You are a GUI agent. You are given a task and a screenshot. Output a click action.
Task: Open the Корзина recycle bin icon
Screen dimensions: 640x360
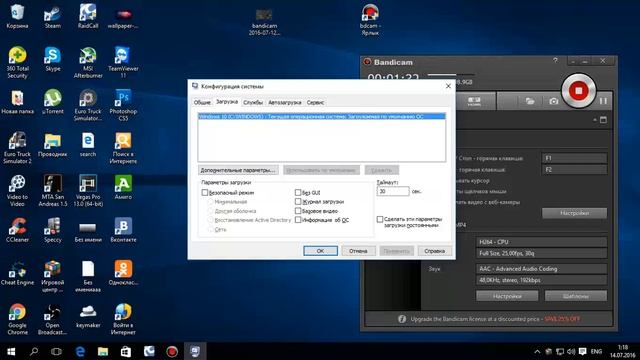click(17, 16)
